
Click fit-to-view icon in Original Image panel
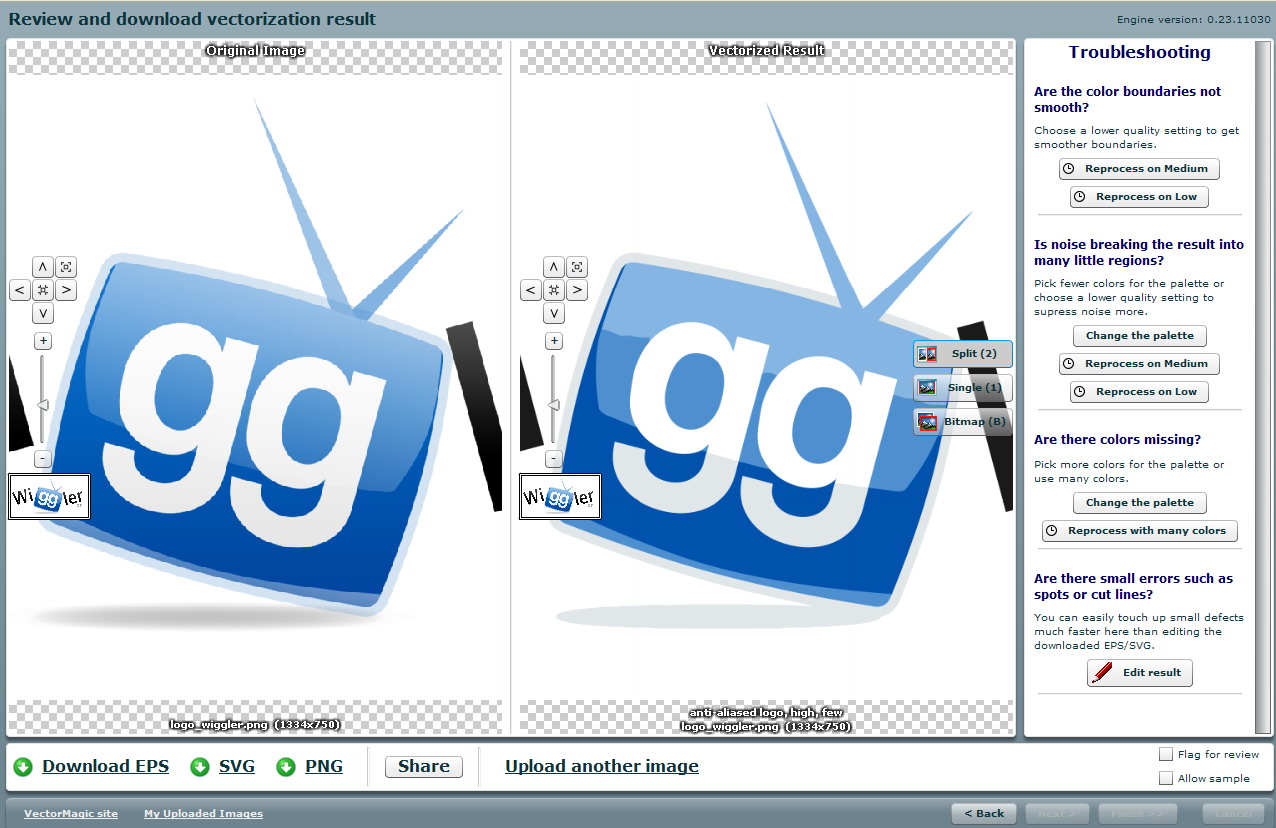tap(66, 267)
